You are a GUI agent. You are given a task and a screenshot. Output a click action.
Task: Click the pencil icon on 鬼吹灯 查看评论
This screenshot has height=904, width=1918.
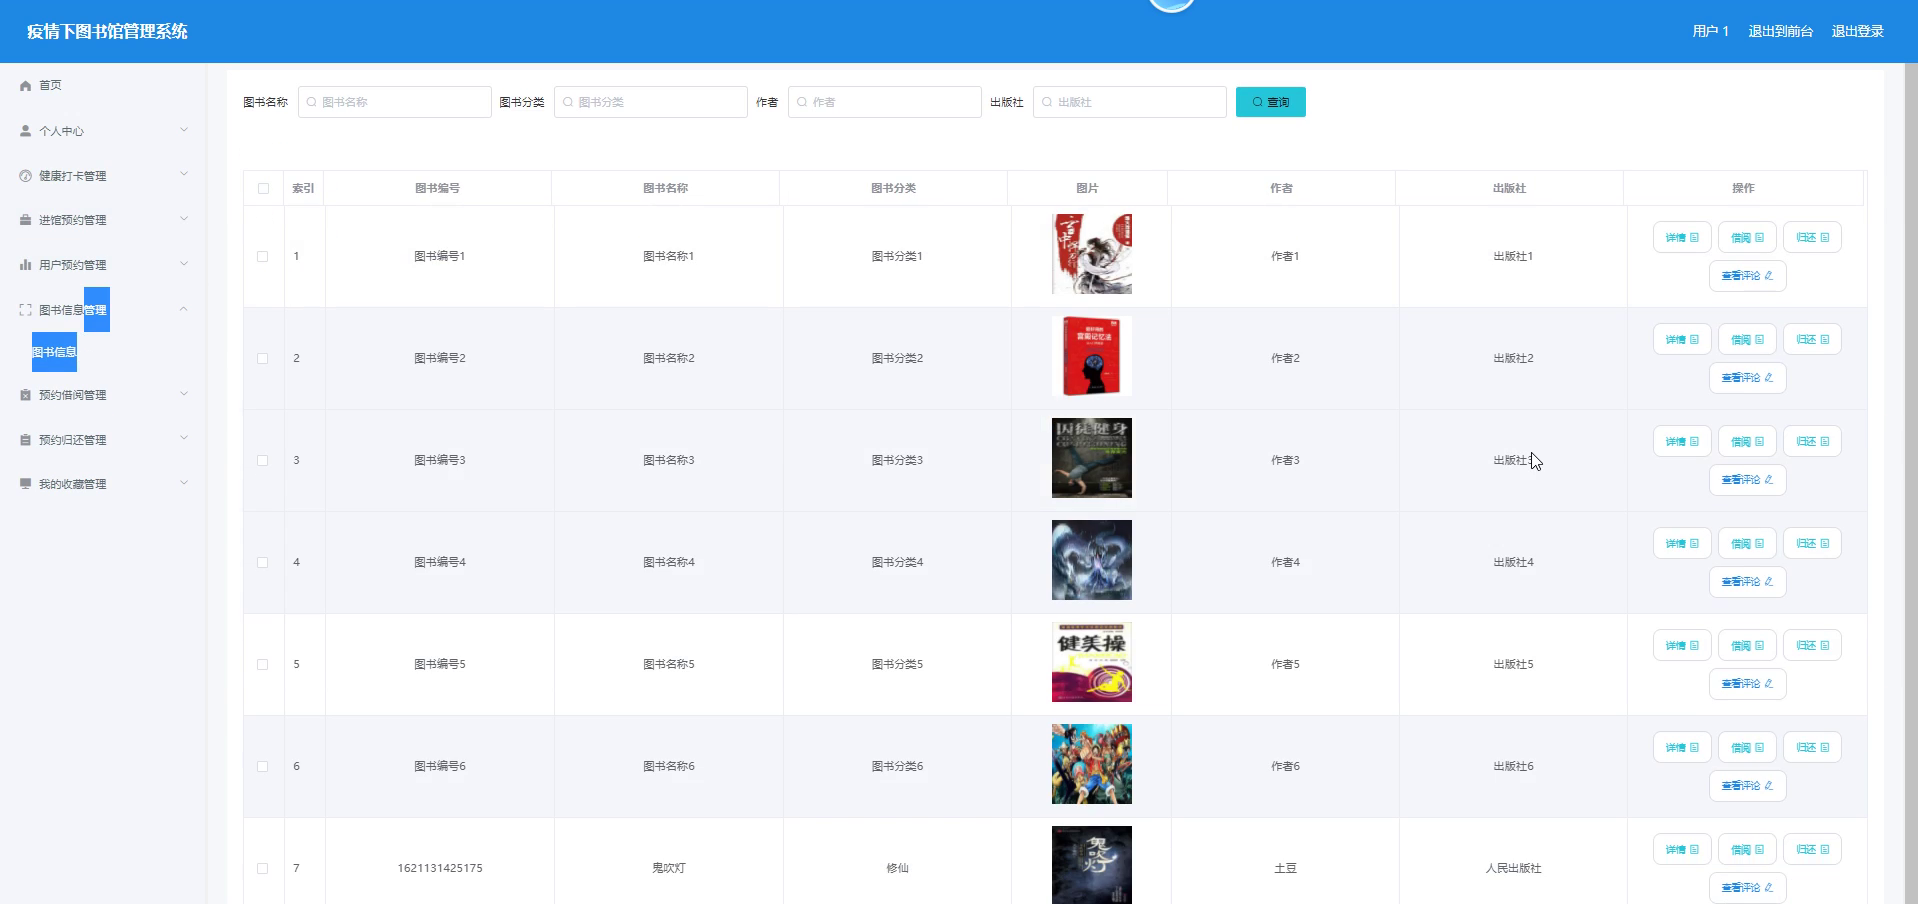coord(1768,888)
